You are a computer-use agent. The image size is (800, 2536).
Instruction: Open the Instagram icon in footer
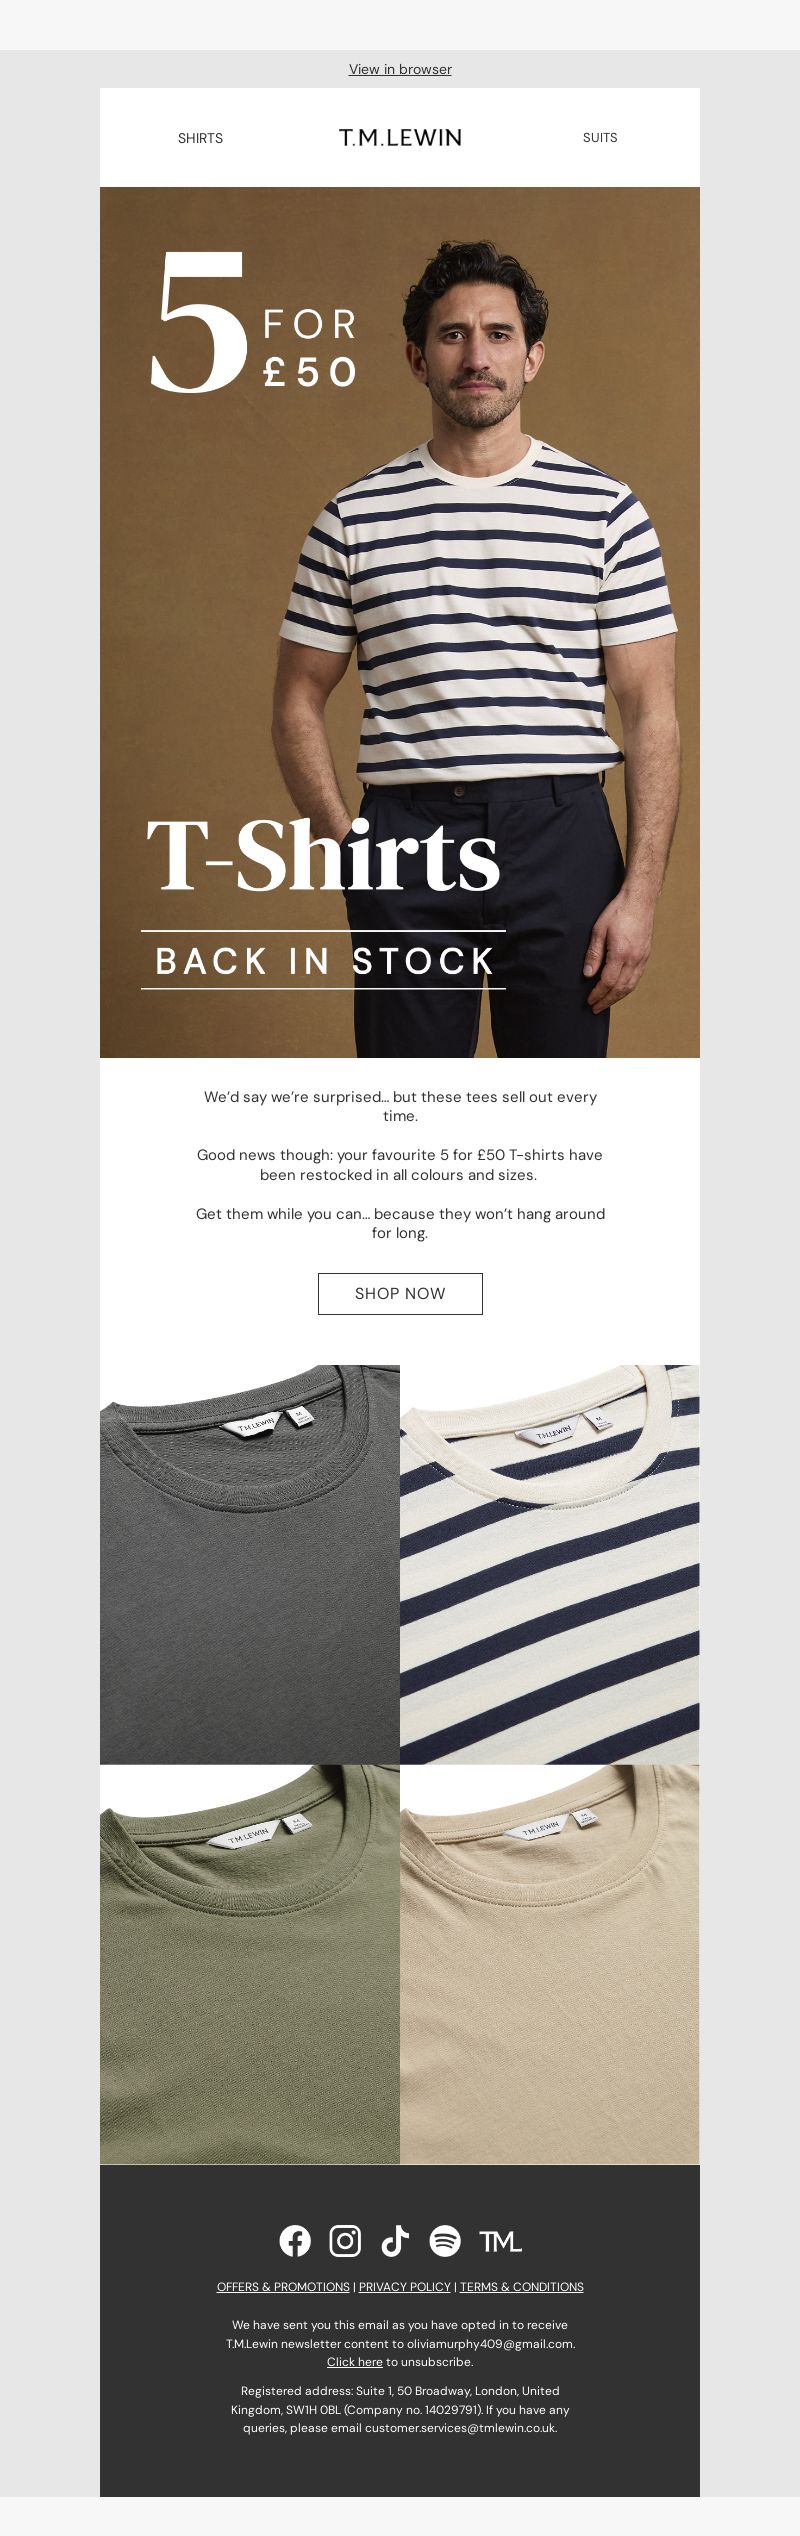(x=345, y=2241)
